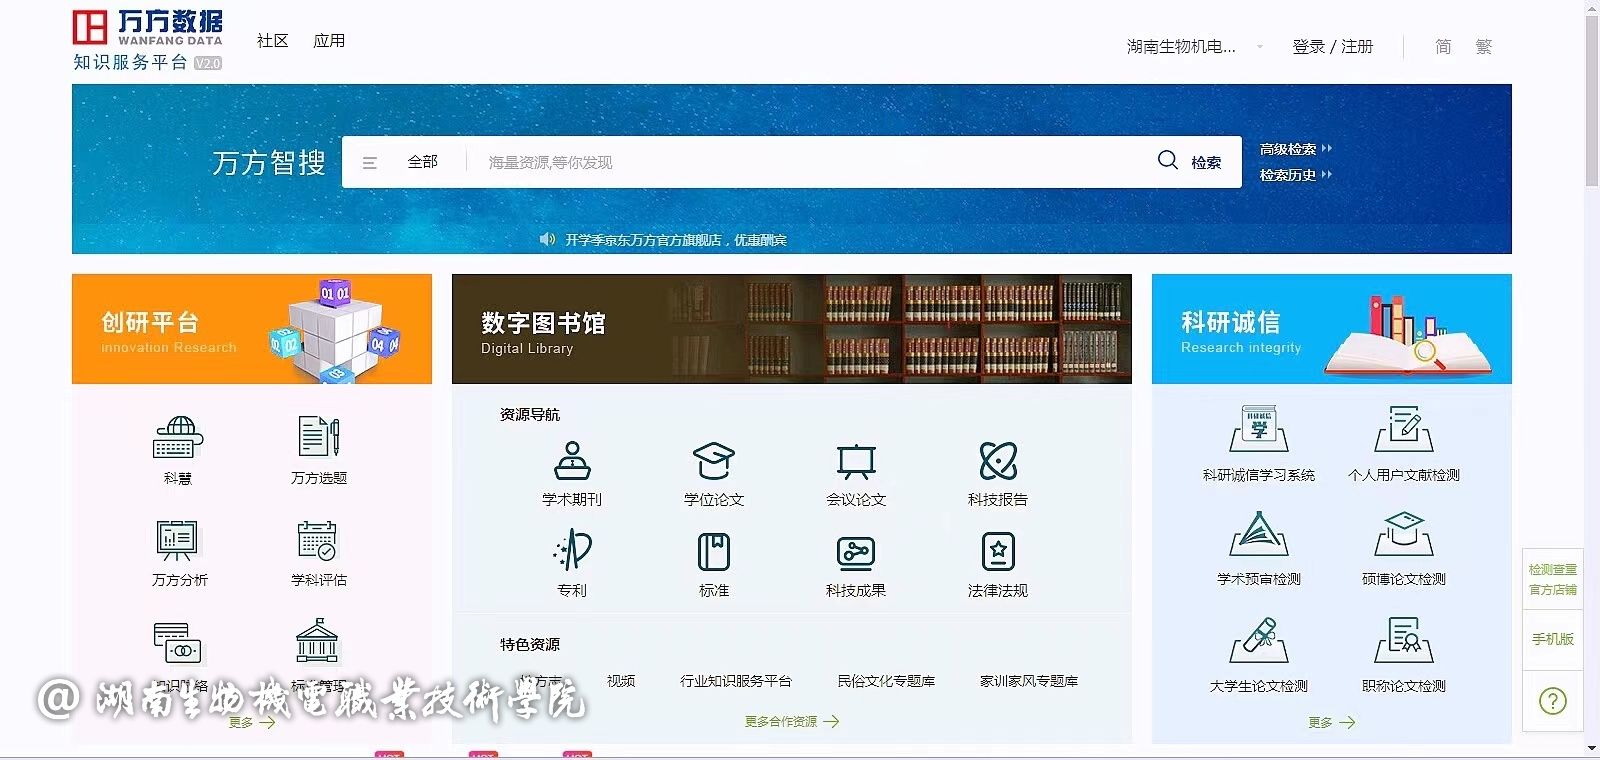Open 硕博论文检测 icon
1600x760 pixels.
click(x=1404, y=534)
